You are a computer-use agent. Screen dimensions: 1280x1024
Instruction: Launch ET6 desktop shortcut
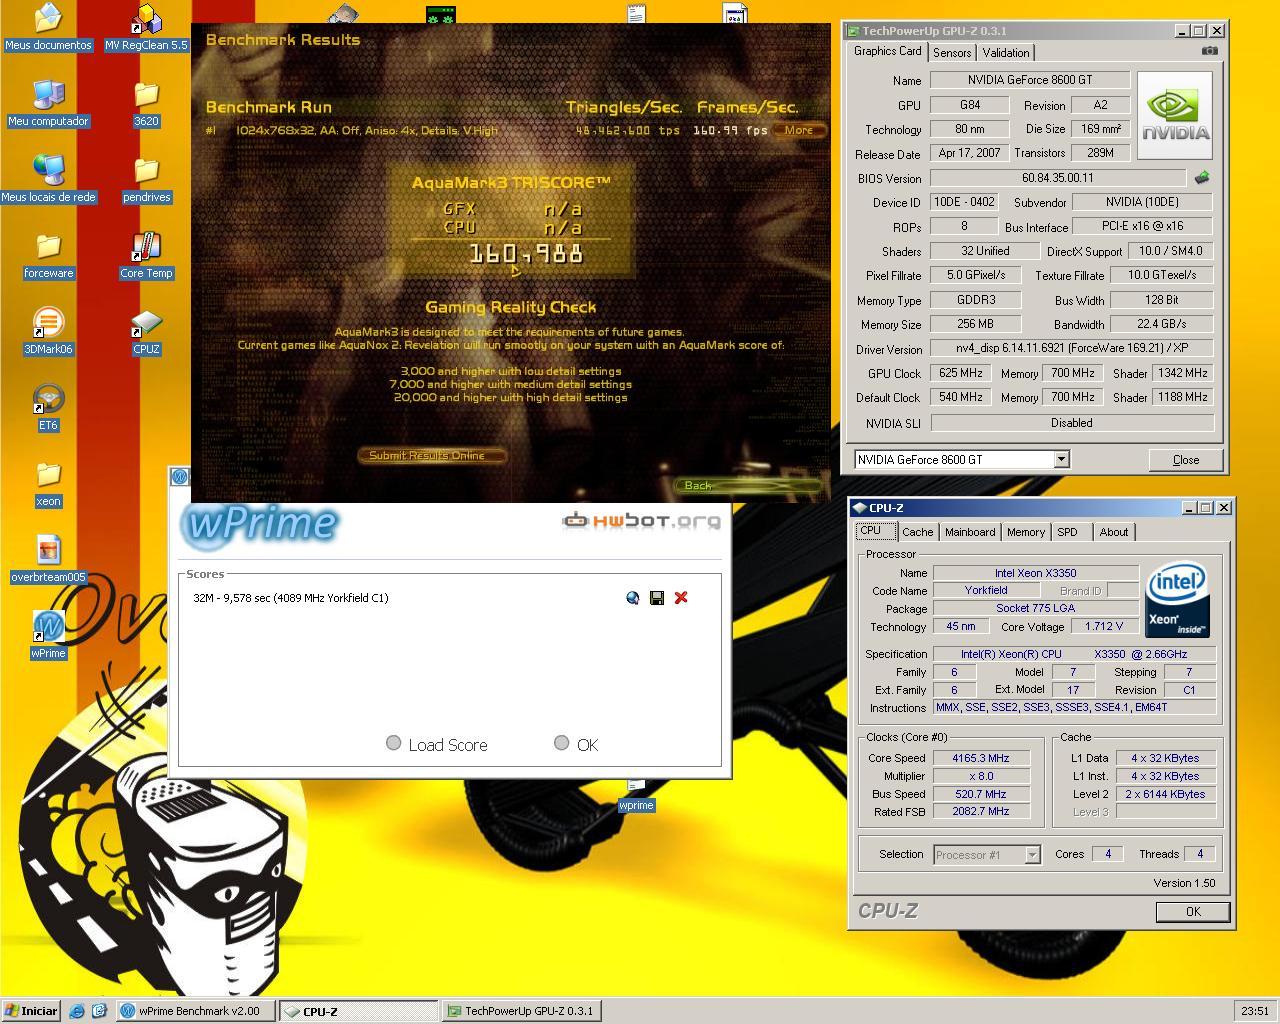pos(48,407)
